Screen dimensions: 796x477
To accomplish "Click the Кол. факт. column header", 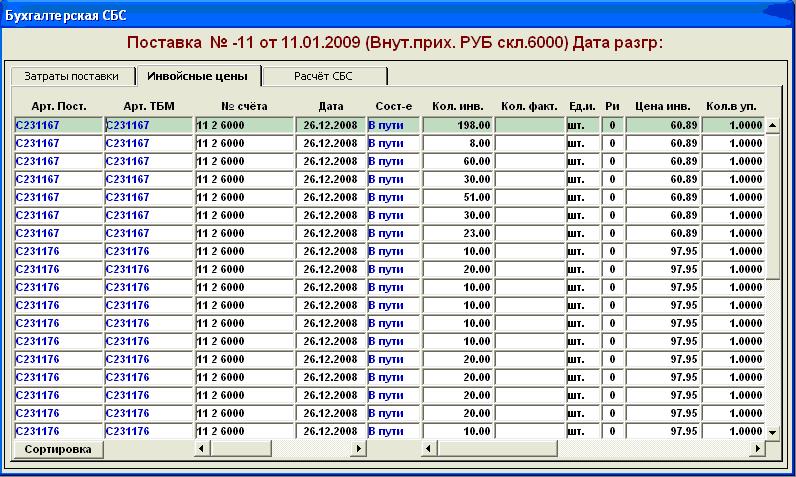I will point(529,107).
